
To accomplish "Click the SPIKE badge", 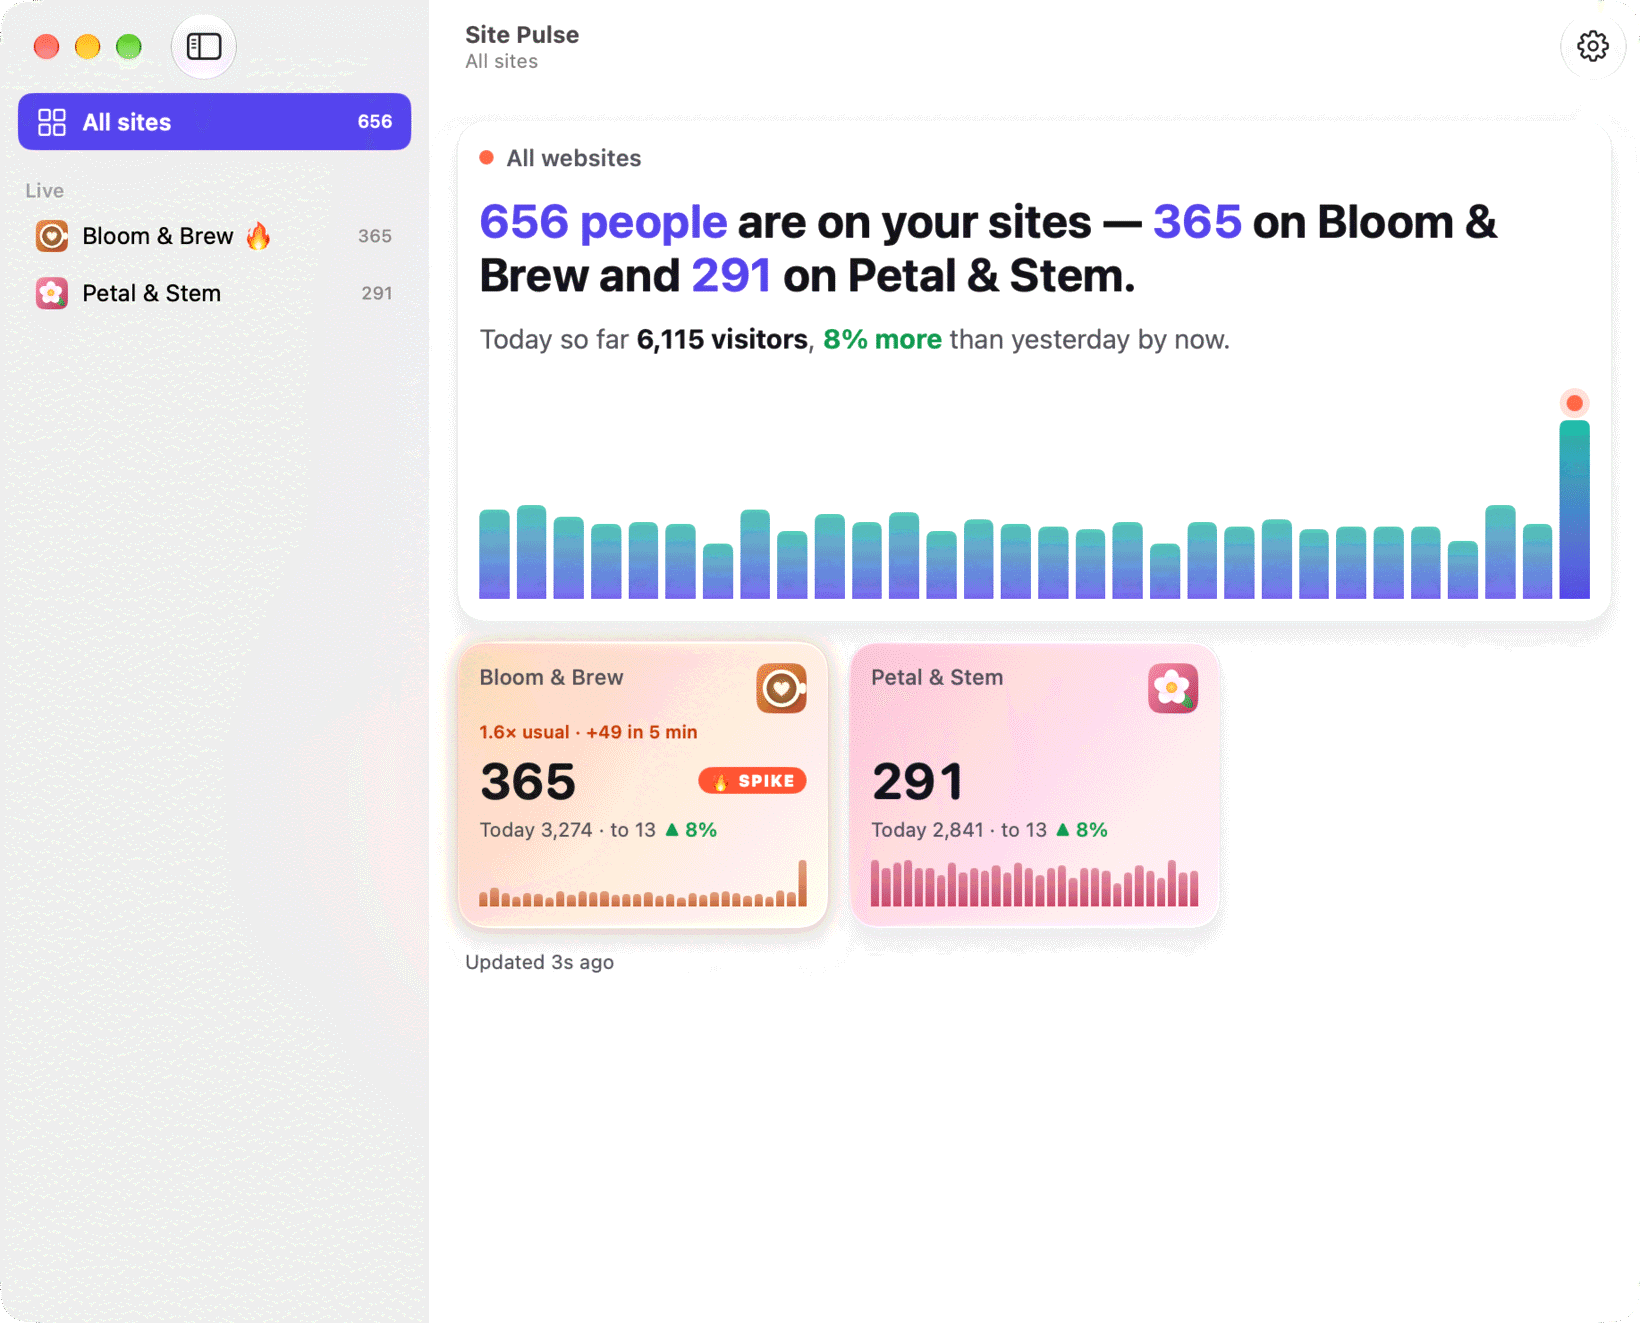I will click(x=752, y=781).
